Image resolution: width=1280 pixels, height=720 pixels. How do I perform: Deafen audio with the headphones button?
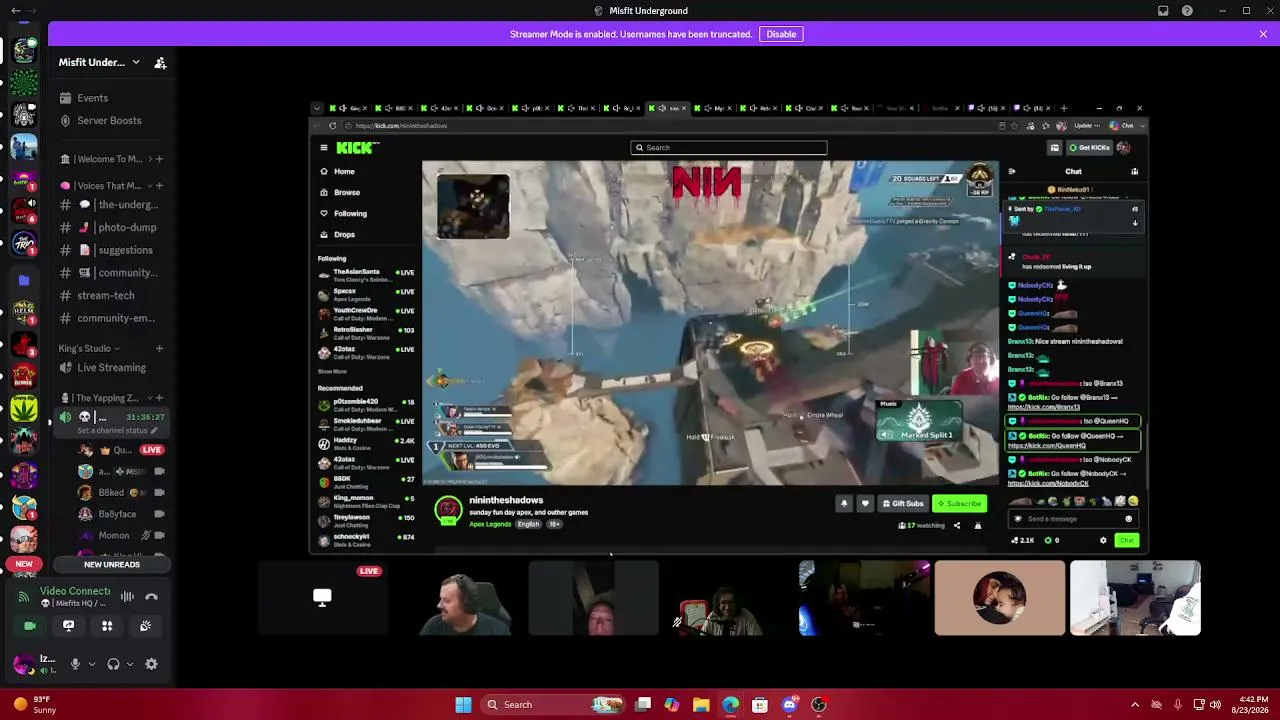113,664
